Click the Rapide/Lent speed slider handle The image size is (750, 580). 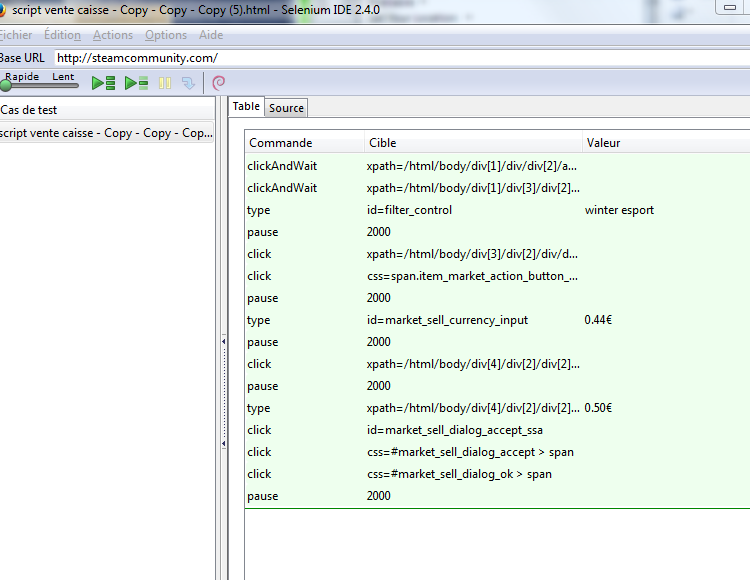pos(6,87)
